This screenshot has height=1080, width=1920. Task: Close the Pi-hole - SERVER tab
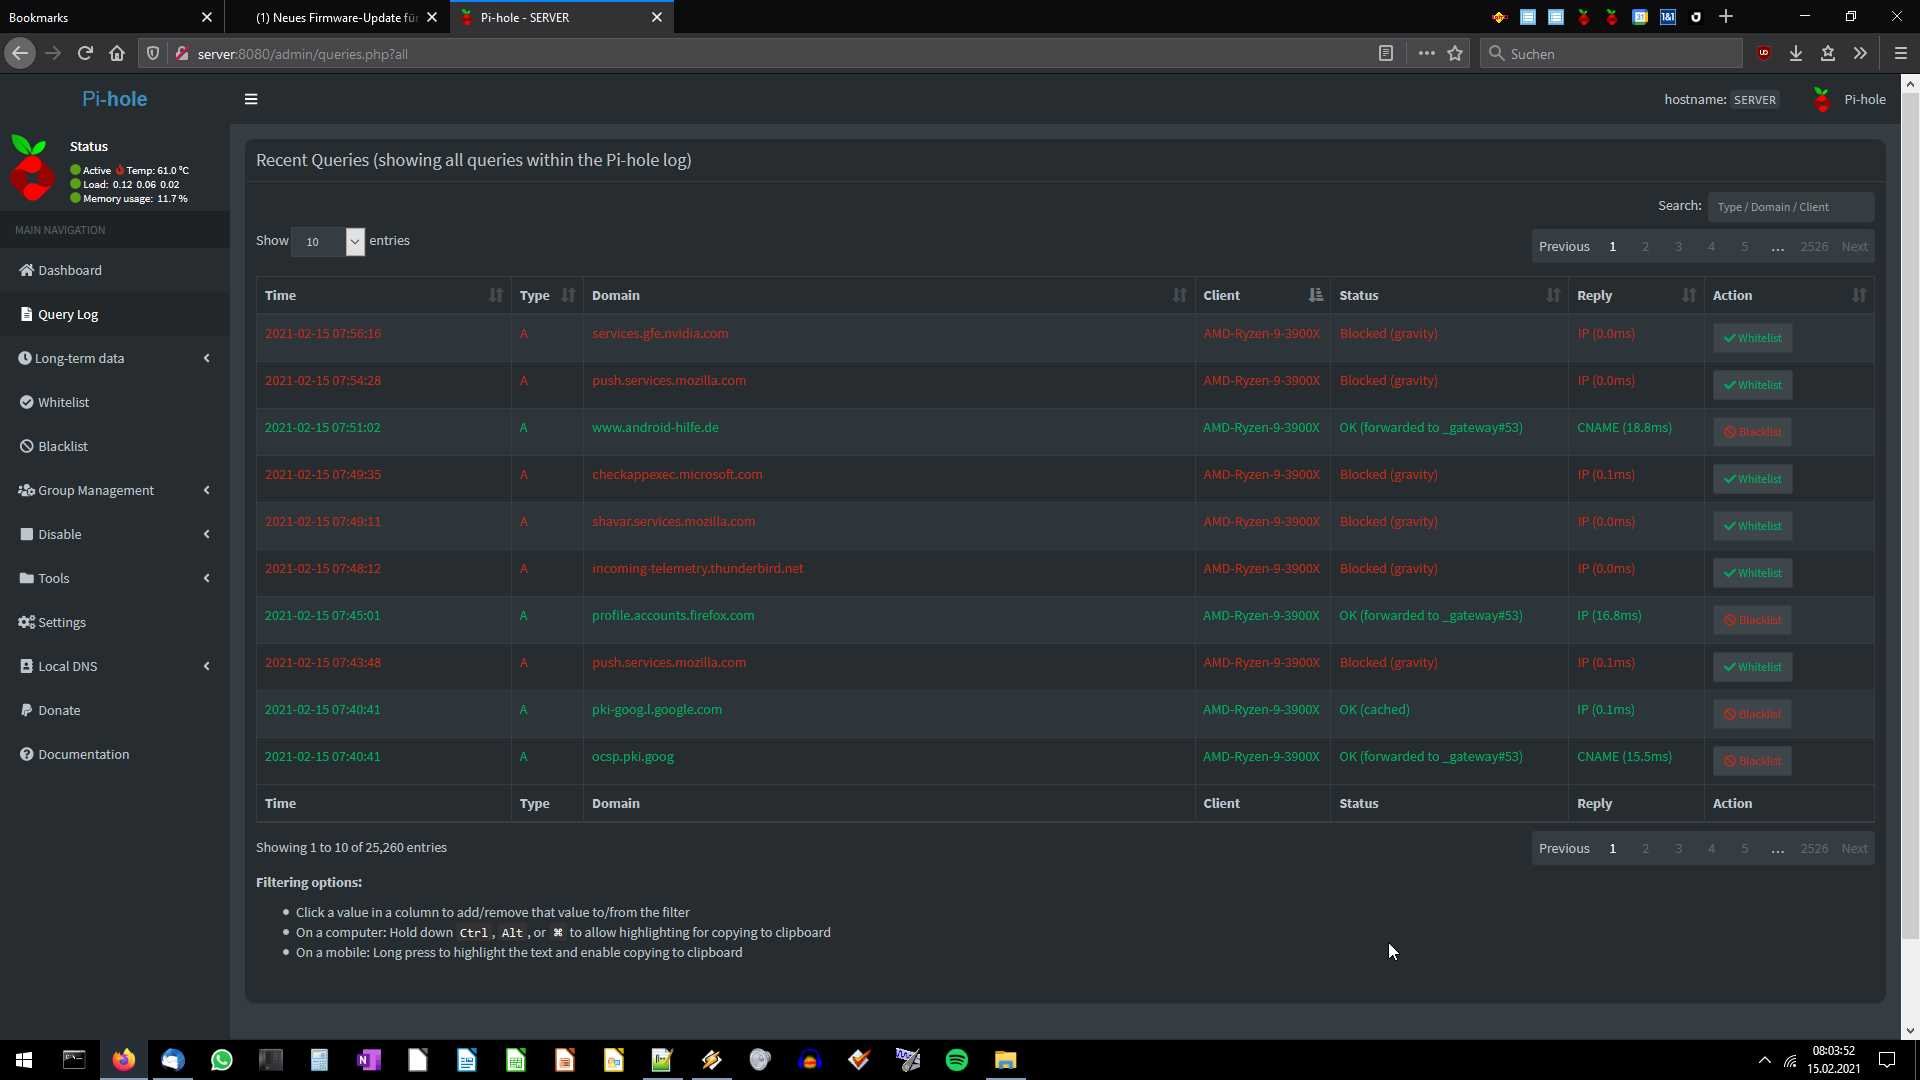tap(657, 17)
